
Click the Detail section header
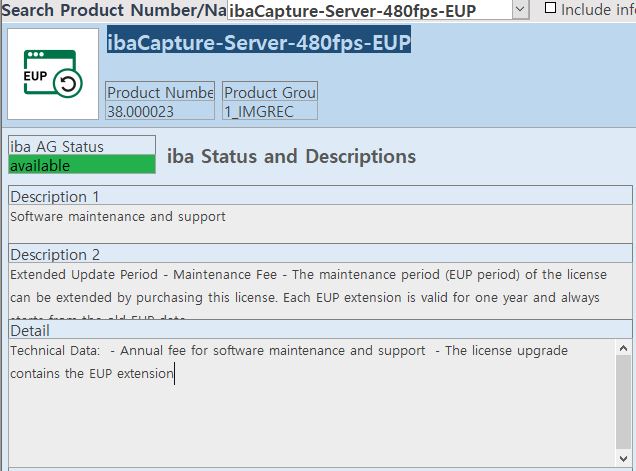320,330
